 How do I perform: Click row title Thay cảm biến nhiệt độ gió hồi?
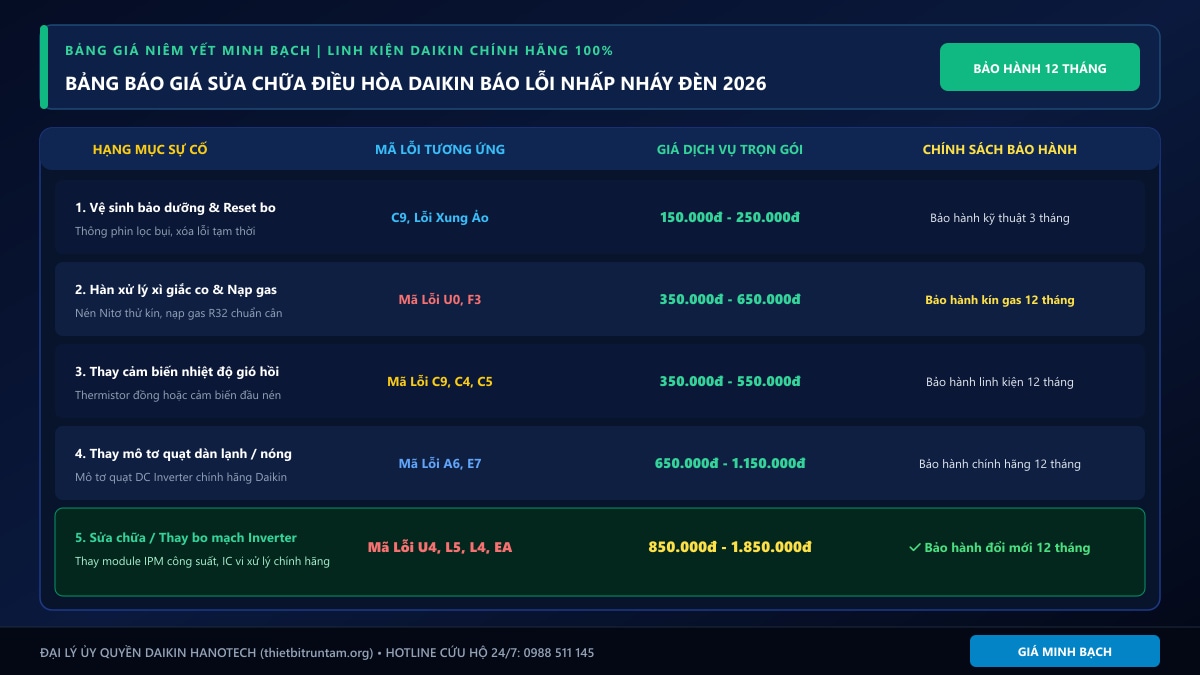coord(177,371)
